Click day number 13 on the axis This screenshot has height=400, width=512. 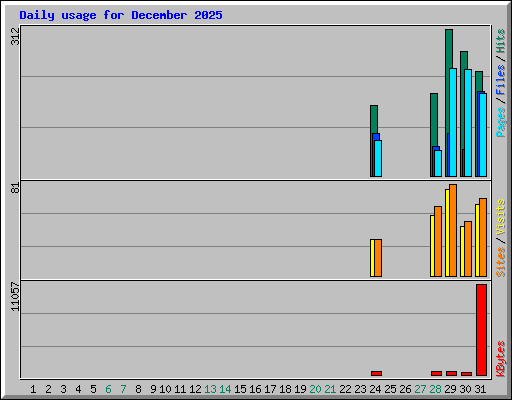click(x=210, y=389)
